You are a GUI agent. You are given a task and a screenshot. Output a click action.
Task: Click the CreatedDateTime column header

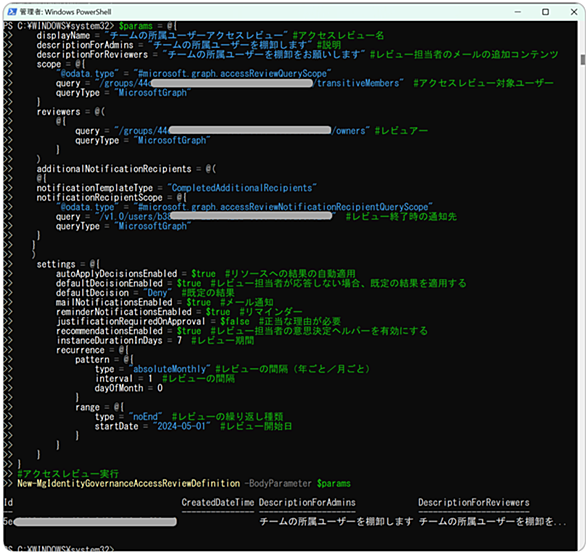218,503
